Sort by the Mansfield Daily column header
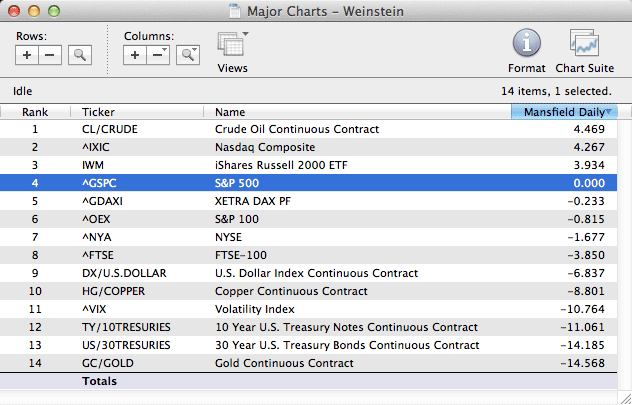 point(564,112)
